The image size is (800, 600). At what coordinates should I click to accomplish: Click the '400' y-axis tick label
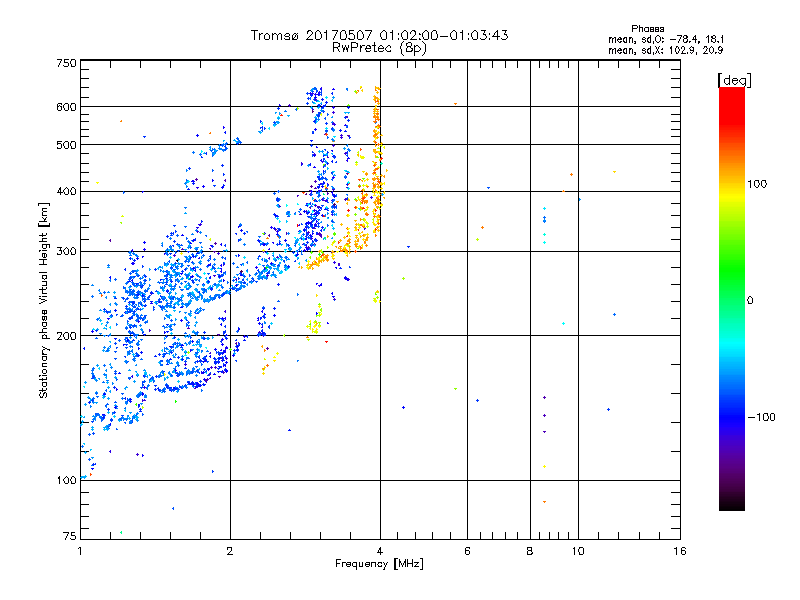[66, 192]
